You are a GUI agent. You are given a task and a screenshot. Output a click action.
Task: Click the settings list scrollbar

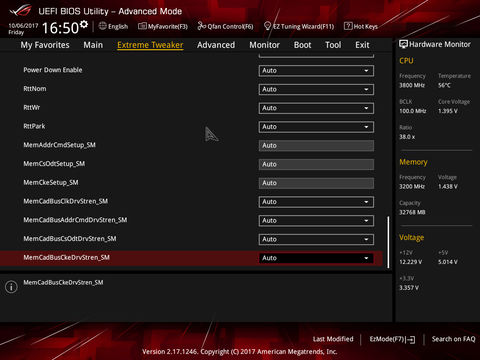388,242
